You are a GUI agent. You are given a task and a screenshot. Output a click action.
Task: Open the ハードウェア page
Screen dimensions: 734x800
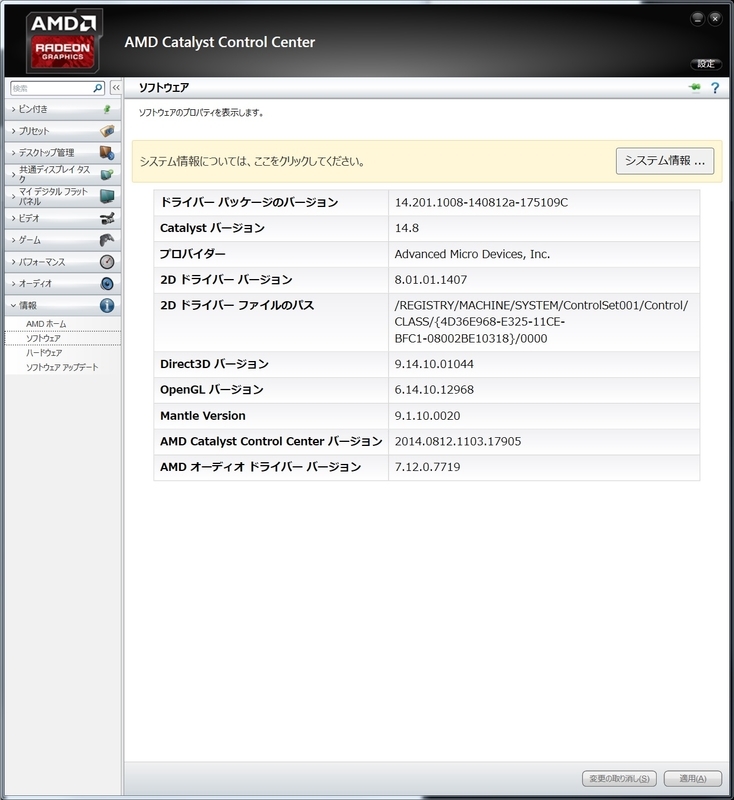coord(44,353)
